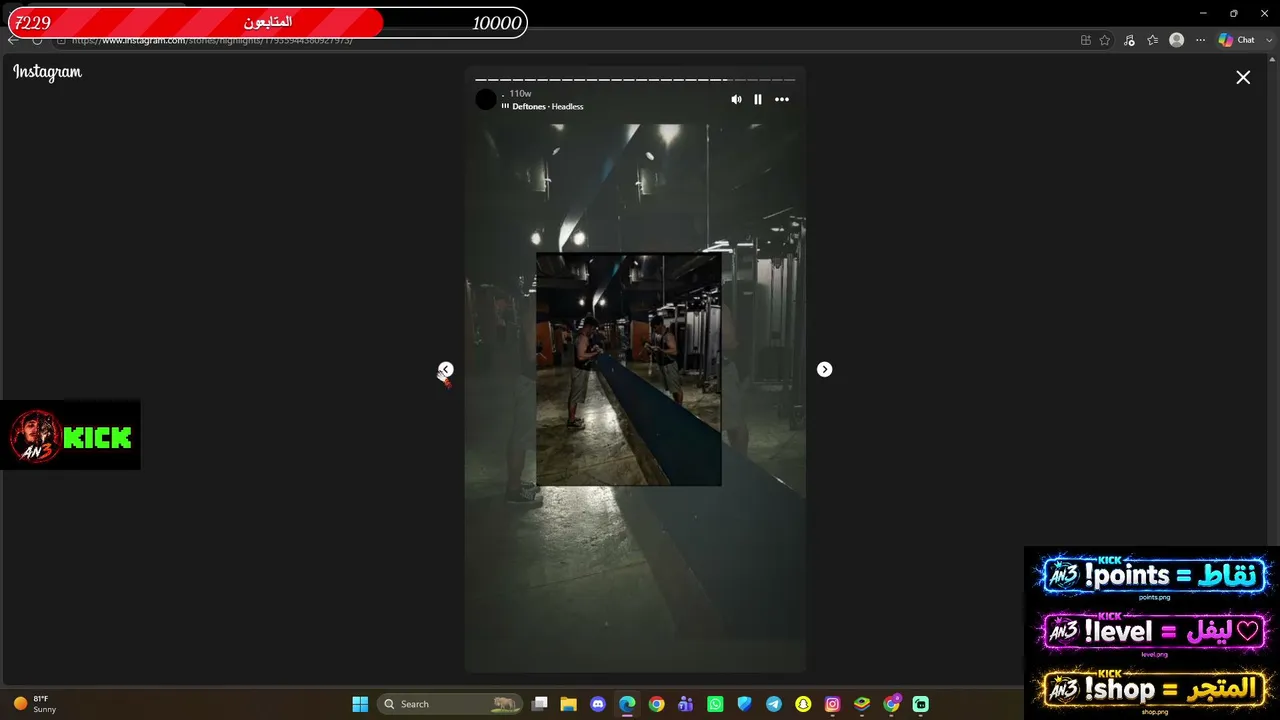This screenshot has width=1280, height=720.
Task: Open Task View on the taskbar
Action: click(540, 704)
